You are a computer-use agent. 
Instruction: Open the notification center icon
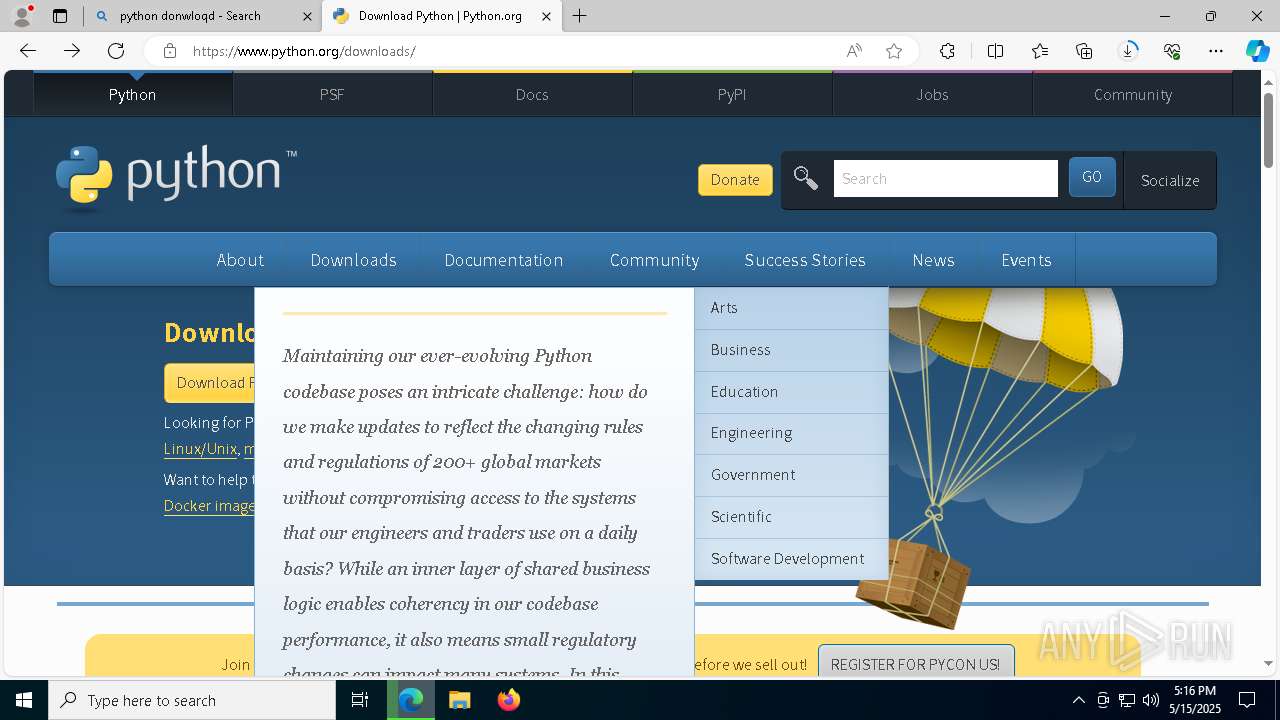coord(1247,700)
